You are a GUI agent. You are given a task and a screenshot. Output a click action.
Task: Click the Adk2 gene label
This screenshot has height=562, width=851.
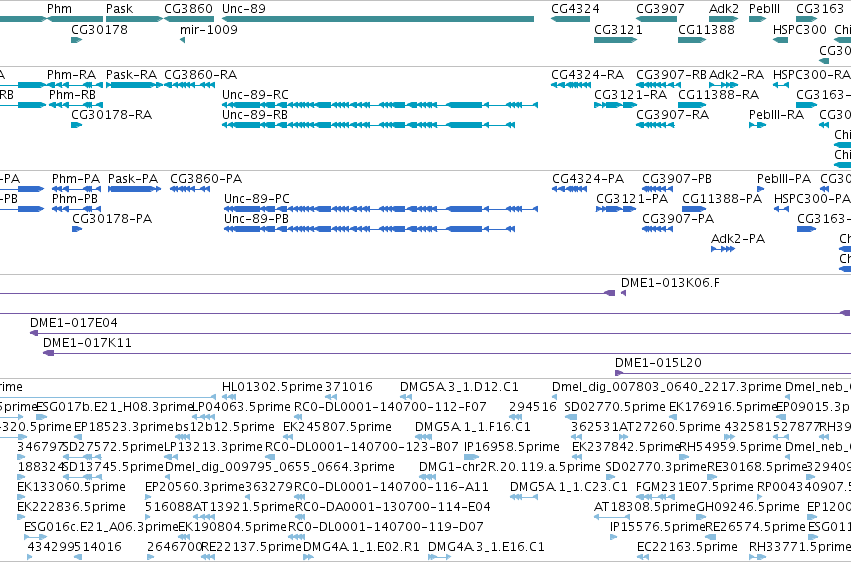pyautogui.click(x=723, y=9)
